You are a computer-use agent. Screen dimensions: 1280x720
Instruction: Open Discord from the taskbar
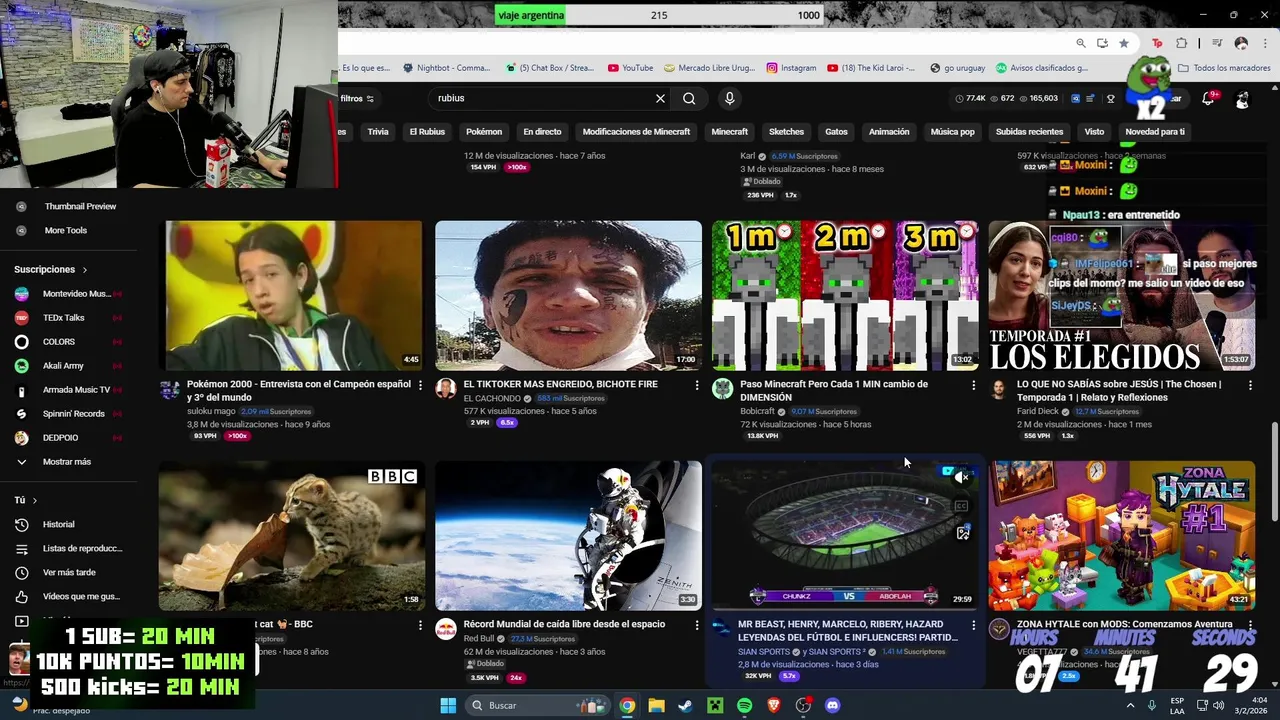click(832, 705)
